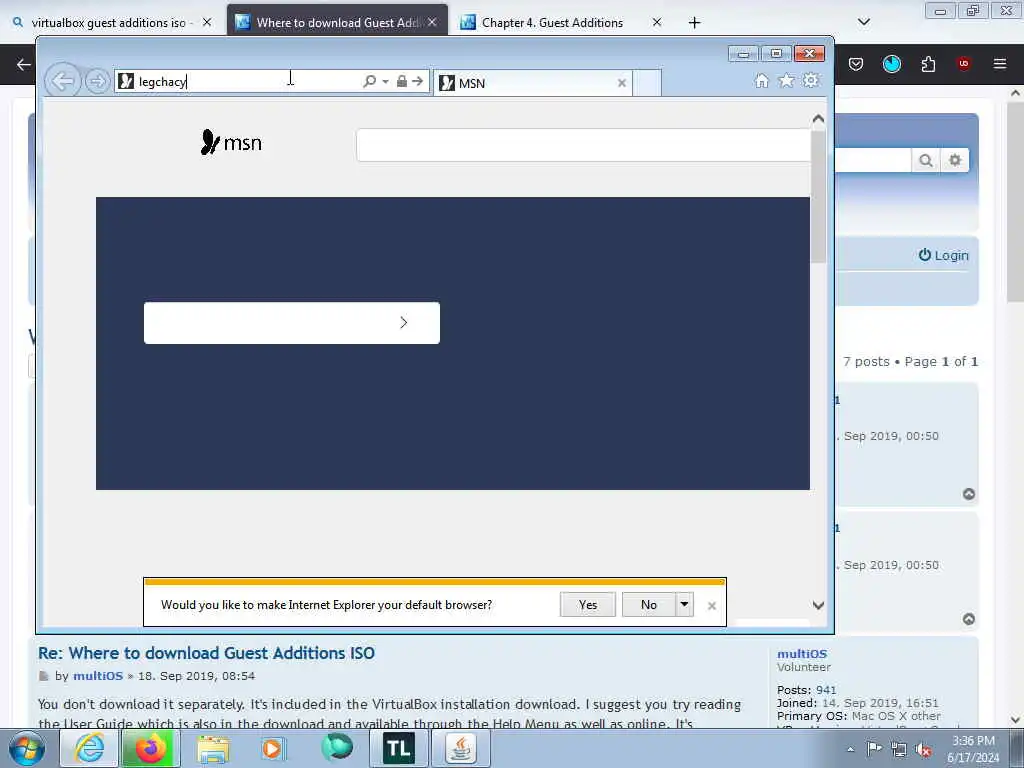Click the taskbar clock showing 3:36 PM
This screenshot has height=768, width=1024.
973,749
